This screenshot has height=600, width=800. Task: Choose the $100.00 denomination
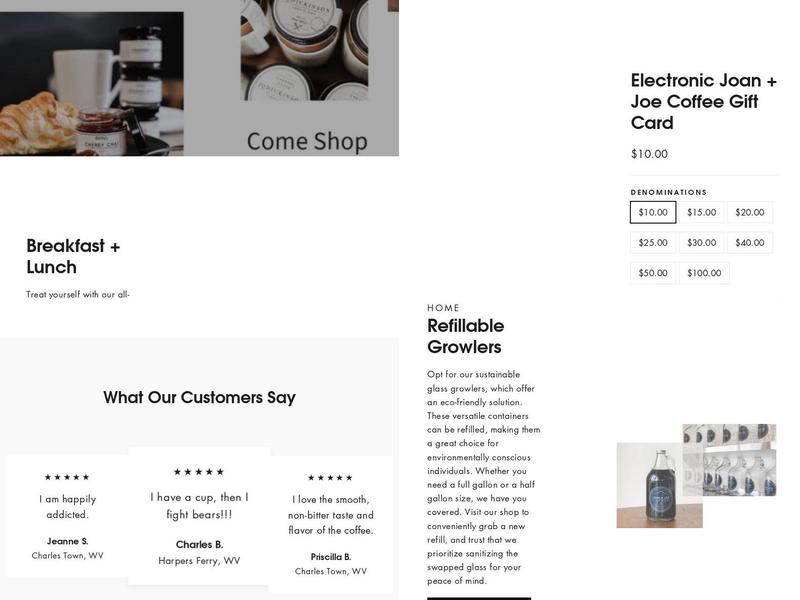[704, 273]
